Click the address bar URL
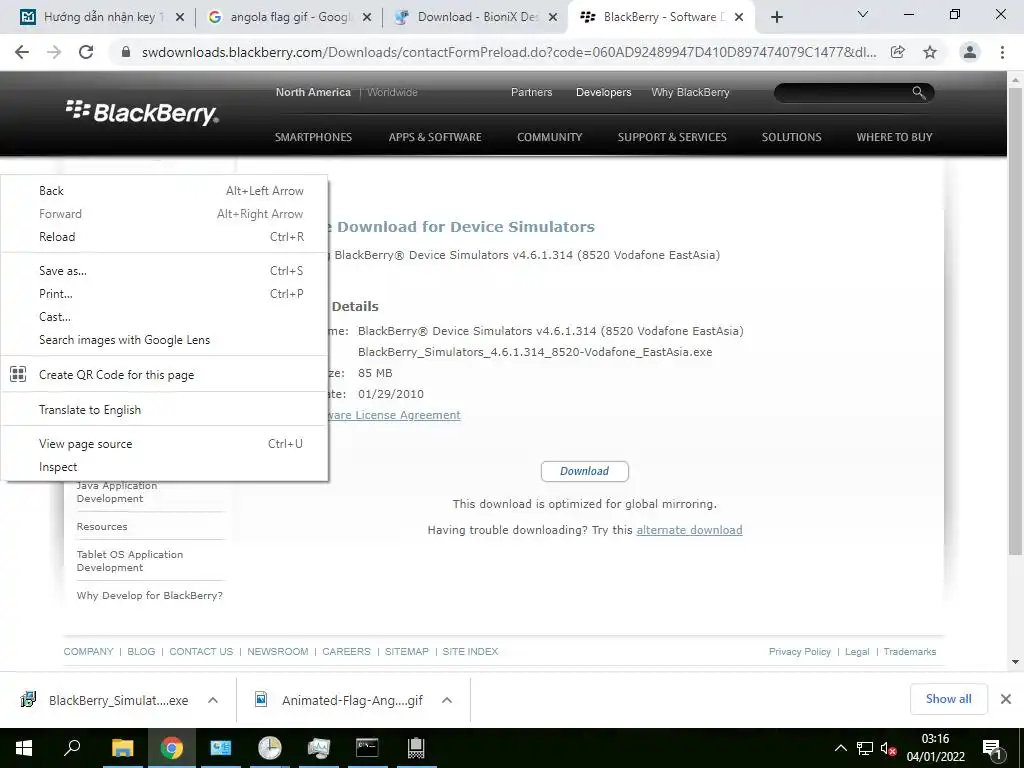The width and height of the screenshot is (1024, 768). point(509,52)
